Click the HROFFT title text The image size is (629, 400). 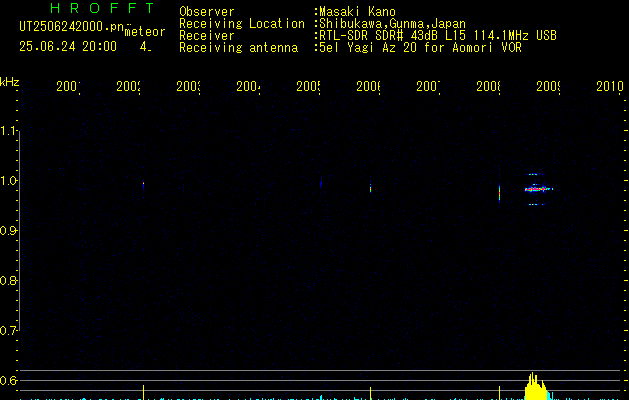(x=102, y=8)
